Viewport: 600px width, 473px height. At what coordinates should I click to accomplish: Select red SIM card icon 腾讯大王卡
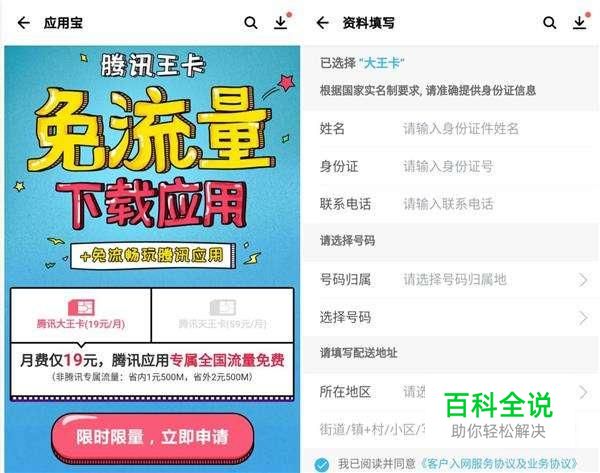81,307
